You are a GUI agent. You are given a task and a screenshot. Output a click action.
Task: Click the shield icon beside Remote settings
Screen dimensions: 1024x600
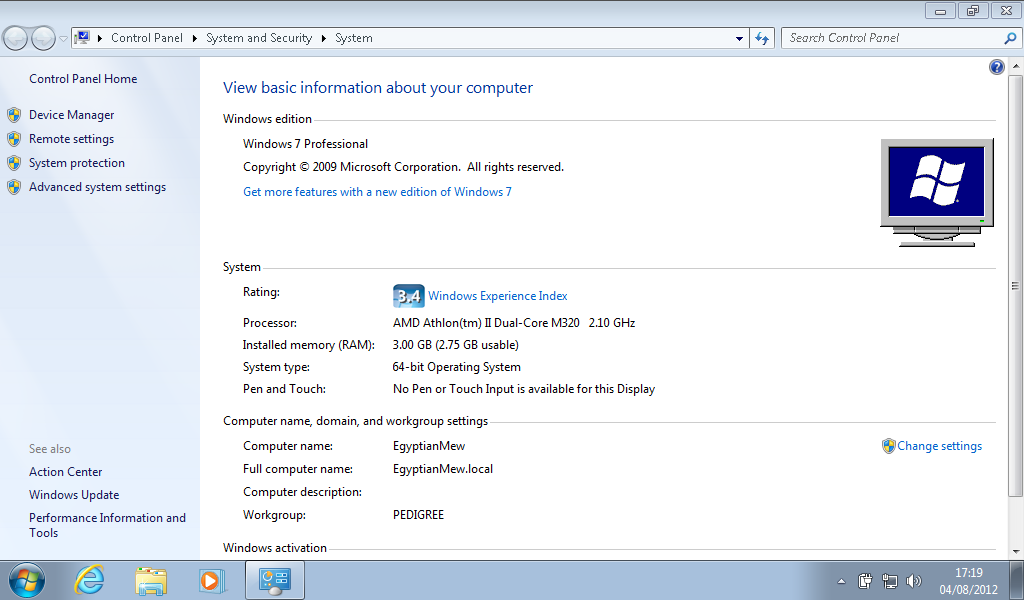[x=14, y=139]
